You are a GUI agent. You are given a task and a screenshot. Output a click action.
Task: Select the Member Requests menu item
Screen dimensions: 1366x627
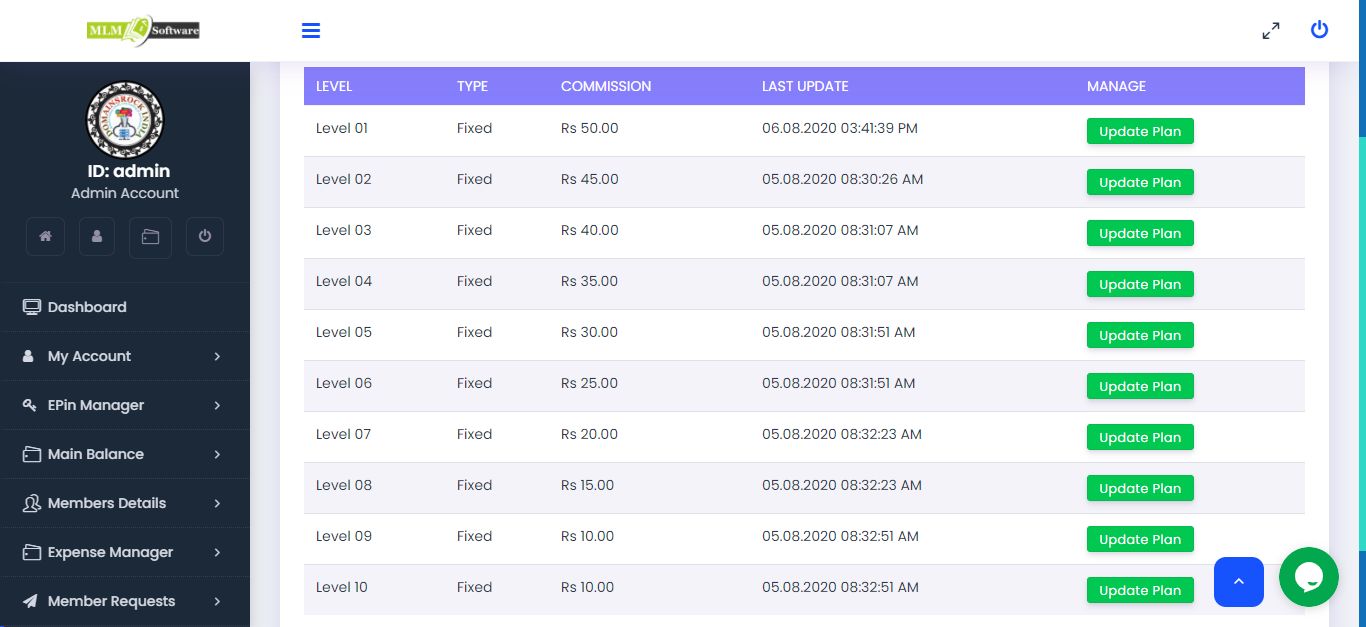[x=124, y=601]
